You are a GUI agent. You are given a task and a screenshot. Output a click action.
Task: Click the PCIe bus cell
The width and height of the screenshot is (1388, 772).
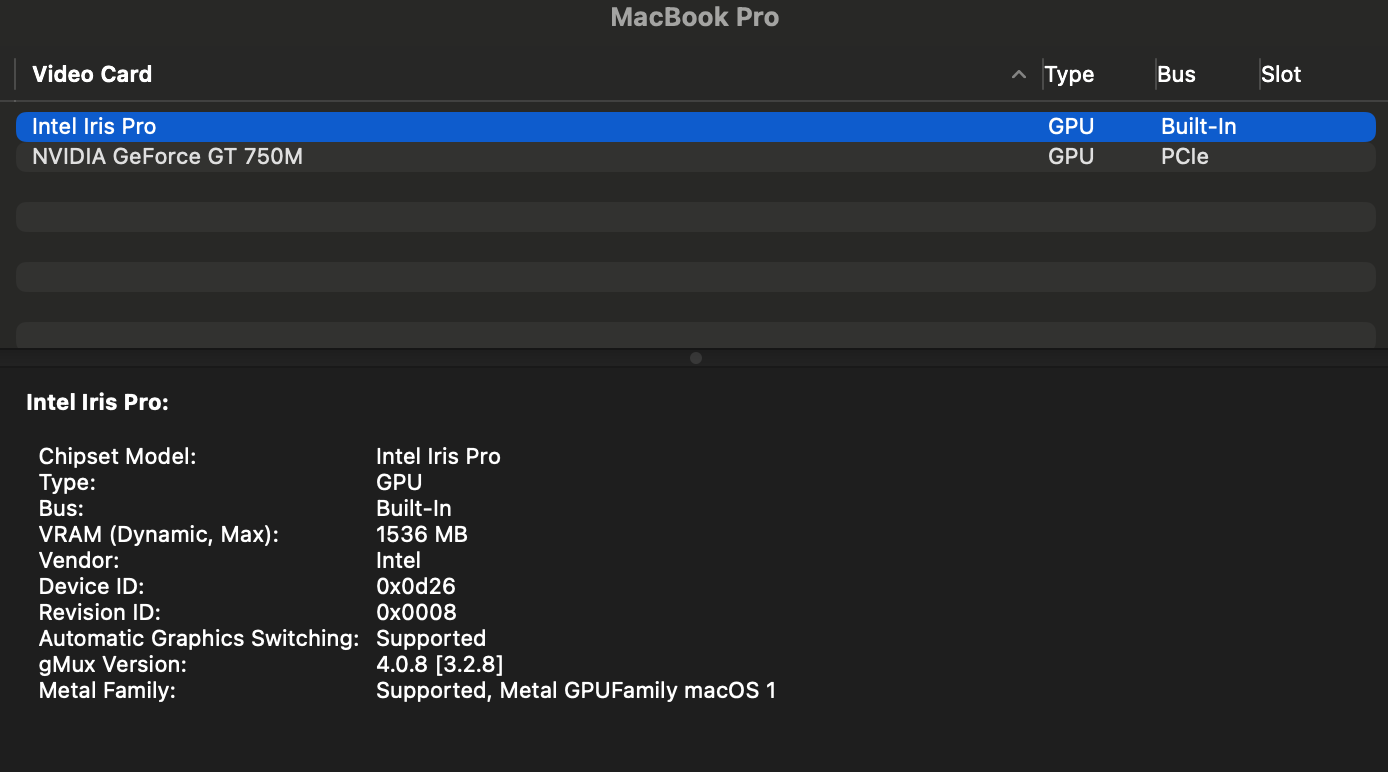[1184, 157]
